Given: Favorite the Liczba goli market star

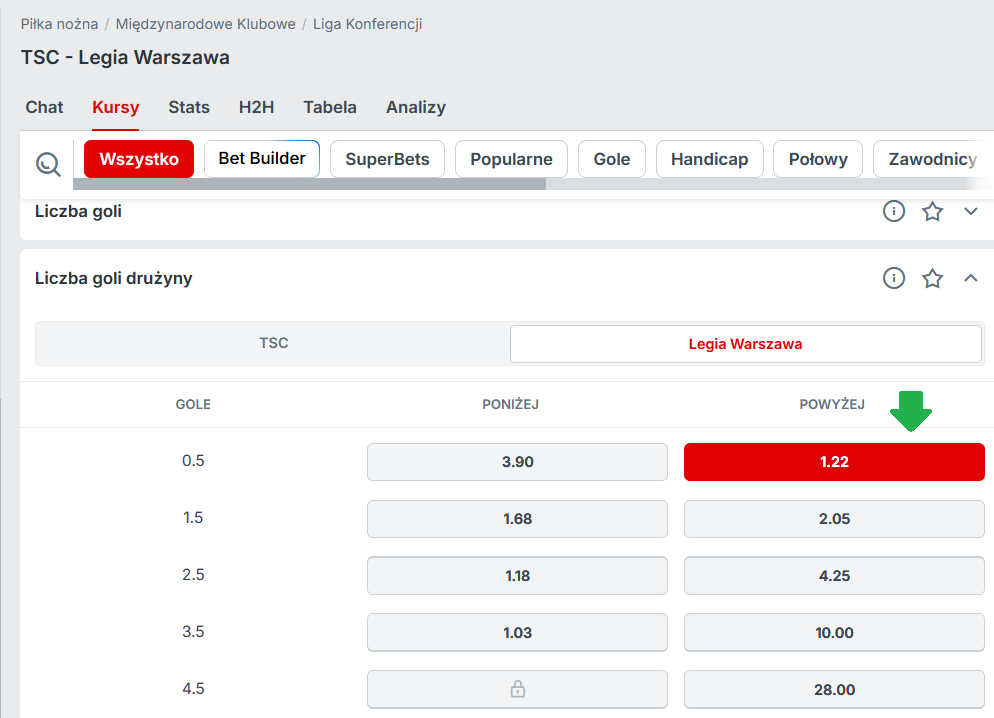Looking at the screenshot, I should (x=932, y=212).
